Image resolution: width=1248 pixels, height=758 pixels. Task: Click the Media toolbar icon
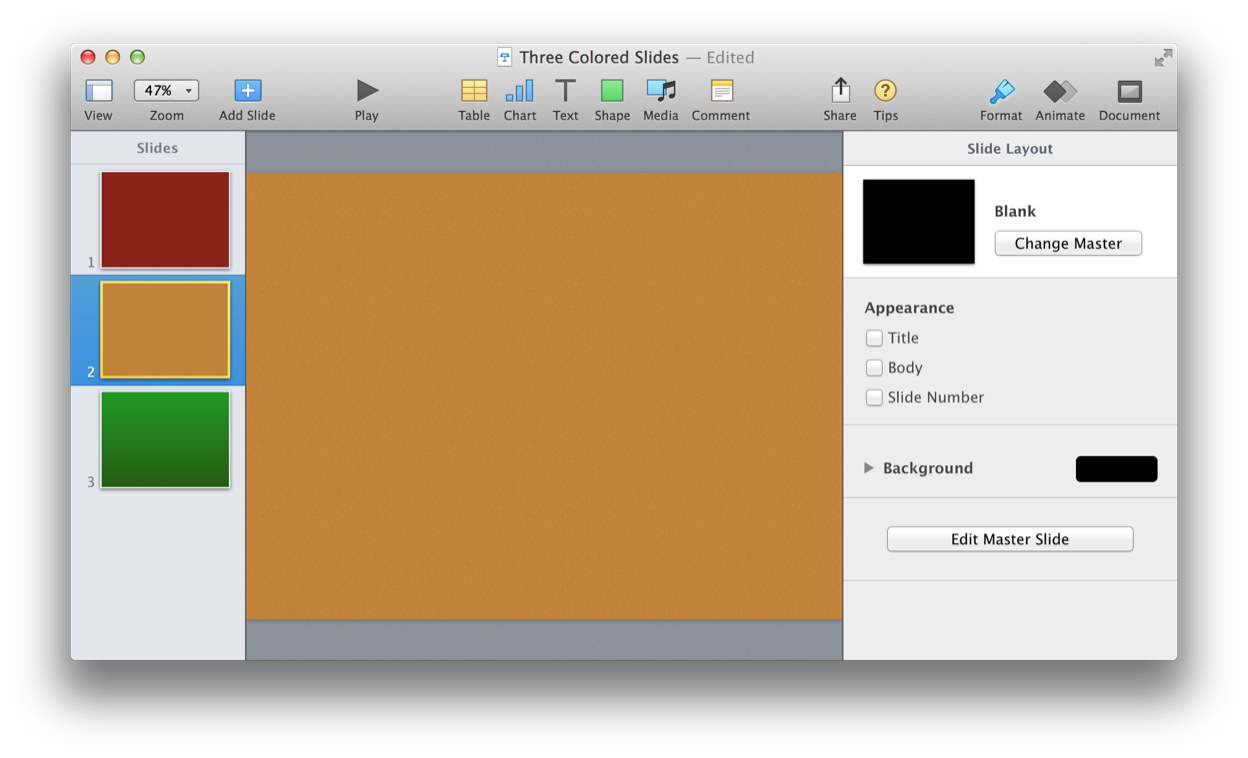(x=660, y=91)
